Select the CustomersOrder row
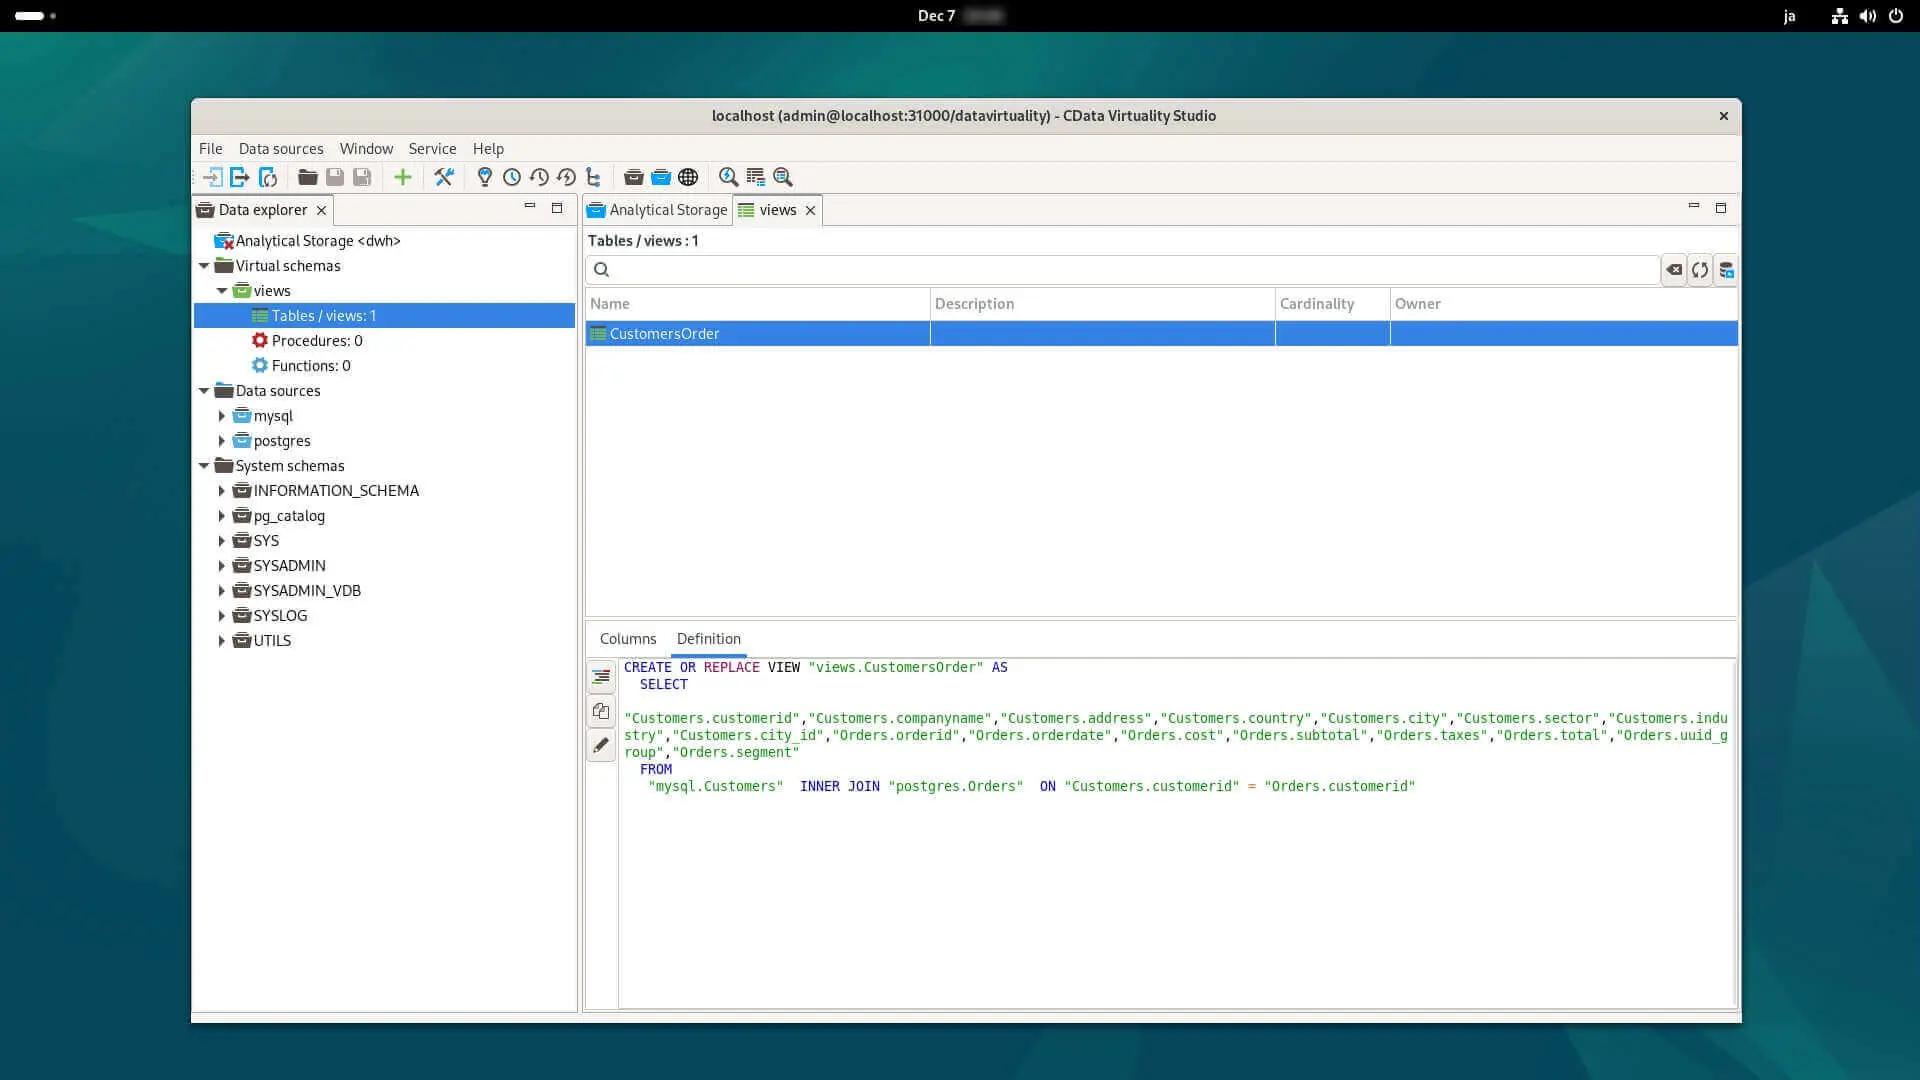The image size is (1920, 1080). coord(664,334)
